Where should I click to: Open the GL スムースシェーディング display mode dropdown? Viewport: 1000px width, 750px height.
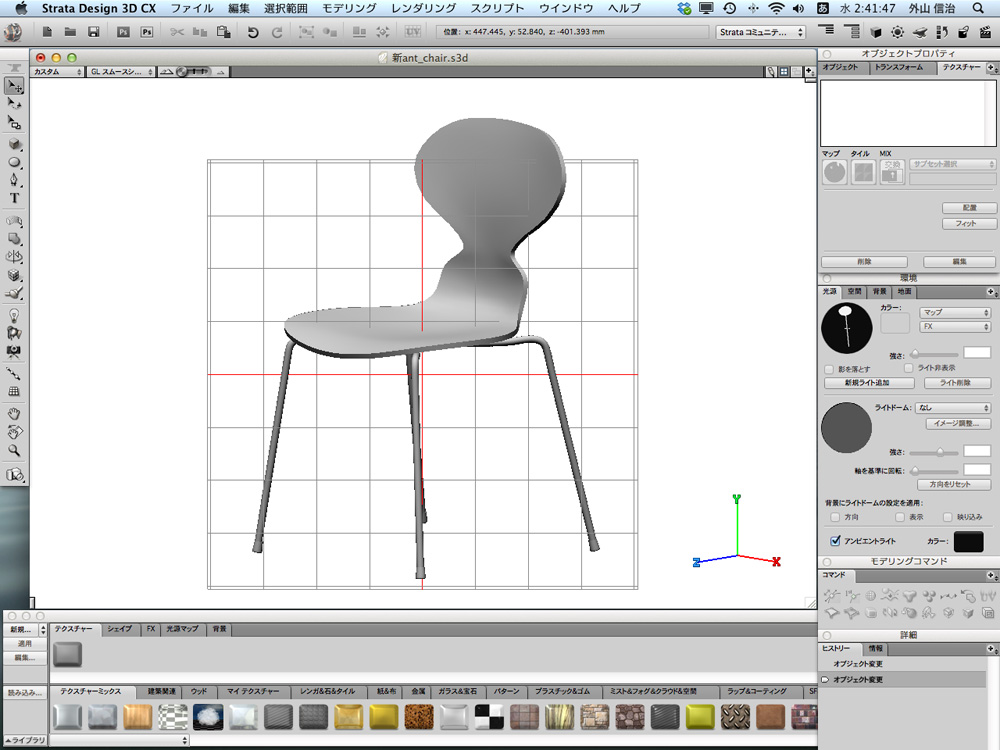(121, 72)
